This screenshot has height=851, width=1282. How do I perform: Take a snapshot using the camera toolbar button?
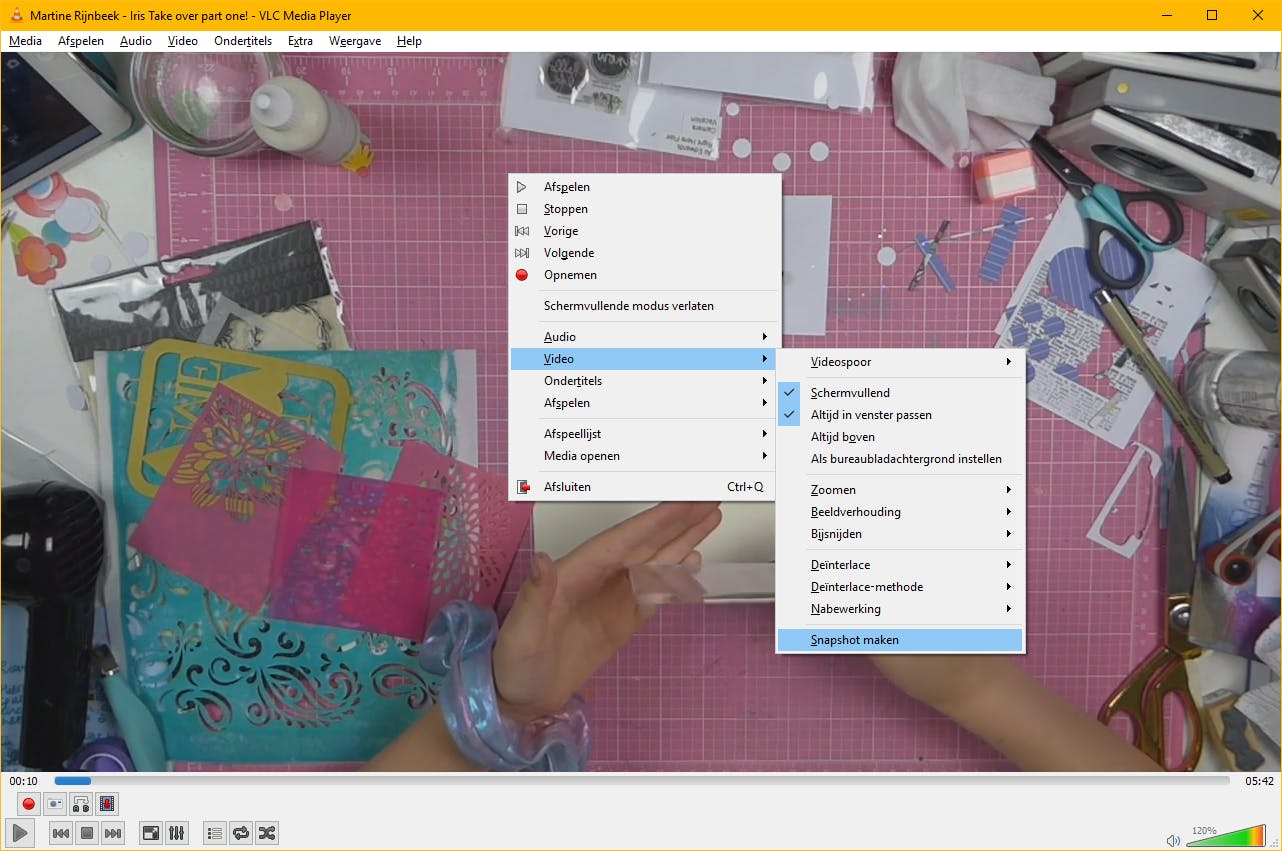click(55, 803)
